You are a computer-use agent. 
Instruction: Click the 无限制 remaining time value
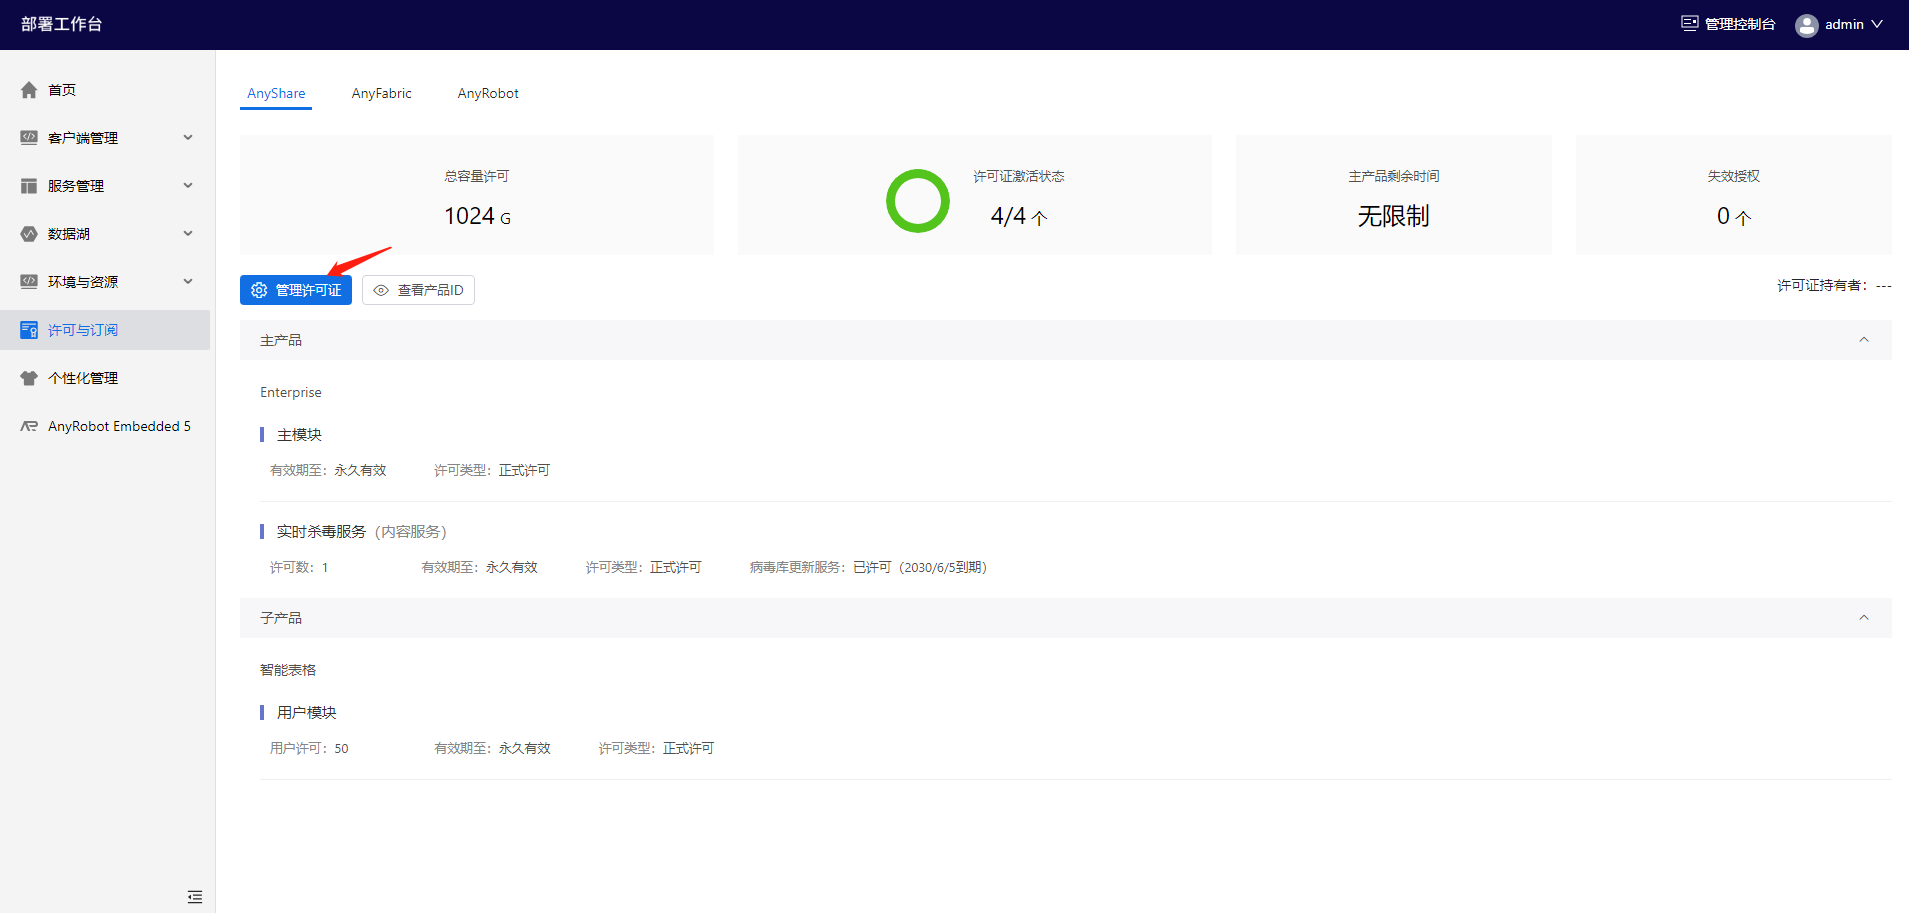[1393, 216]
